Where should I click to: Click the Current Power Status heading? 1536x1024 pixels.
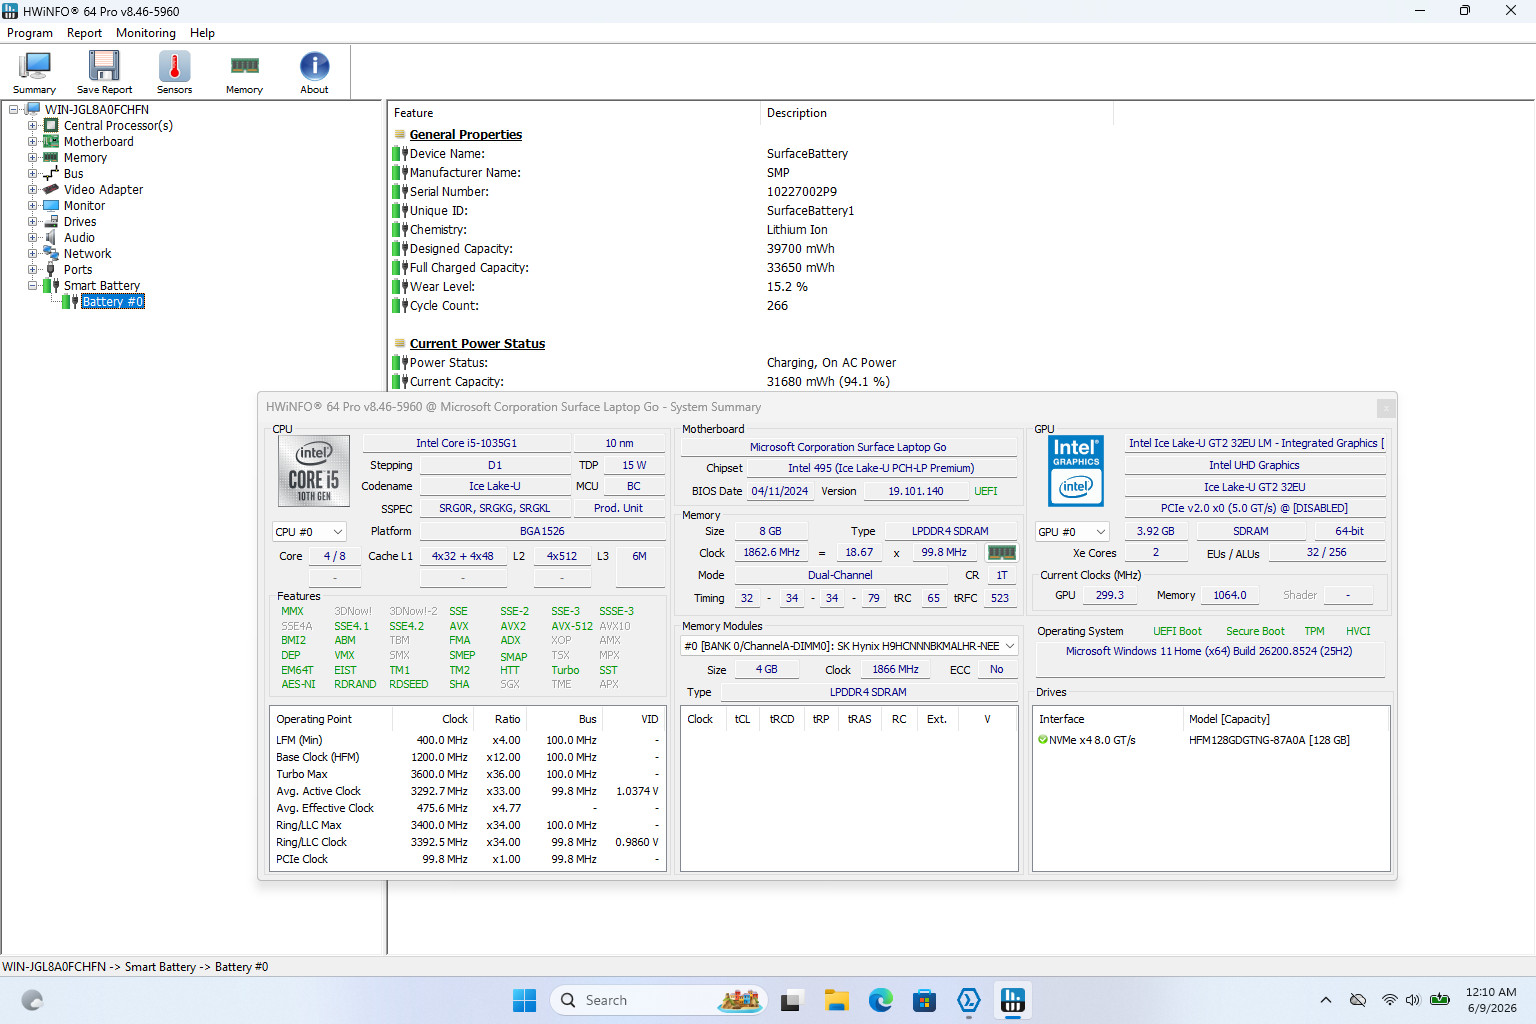coord(477,344)
